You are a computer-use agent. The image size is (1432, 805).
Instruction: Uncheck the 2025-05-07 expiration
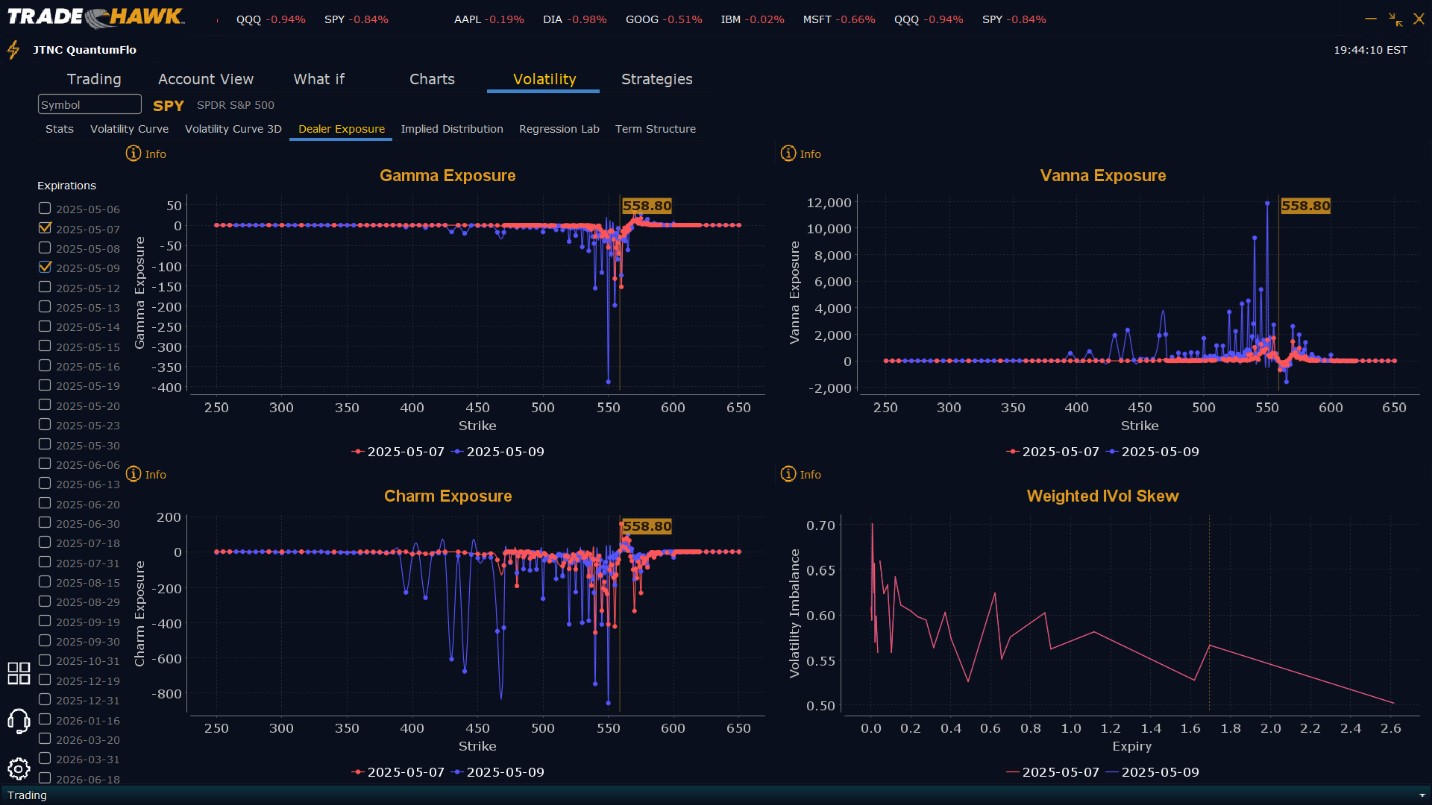[44, 228]
